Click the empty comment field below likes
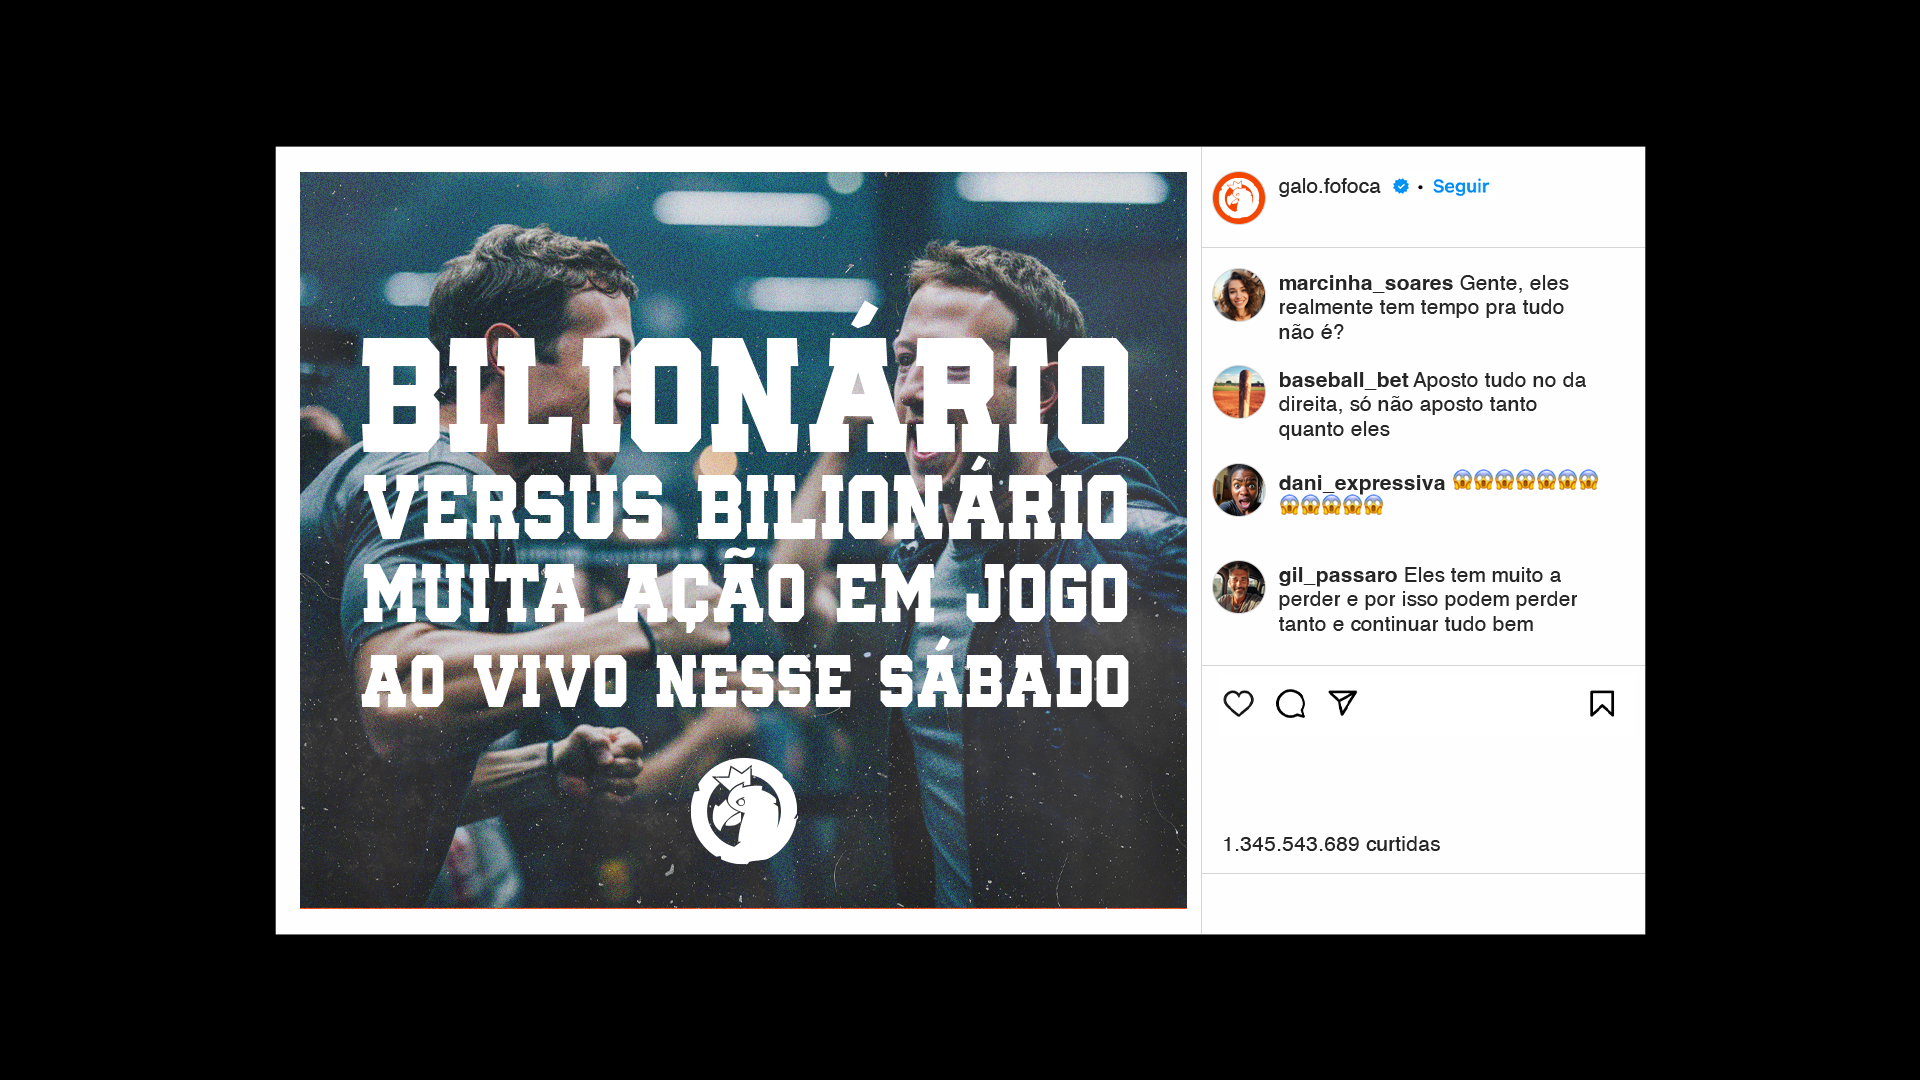 pyautogui.click(x=1423, y=904)
